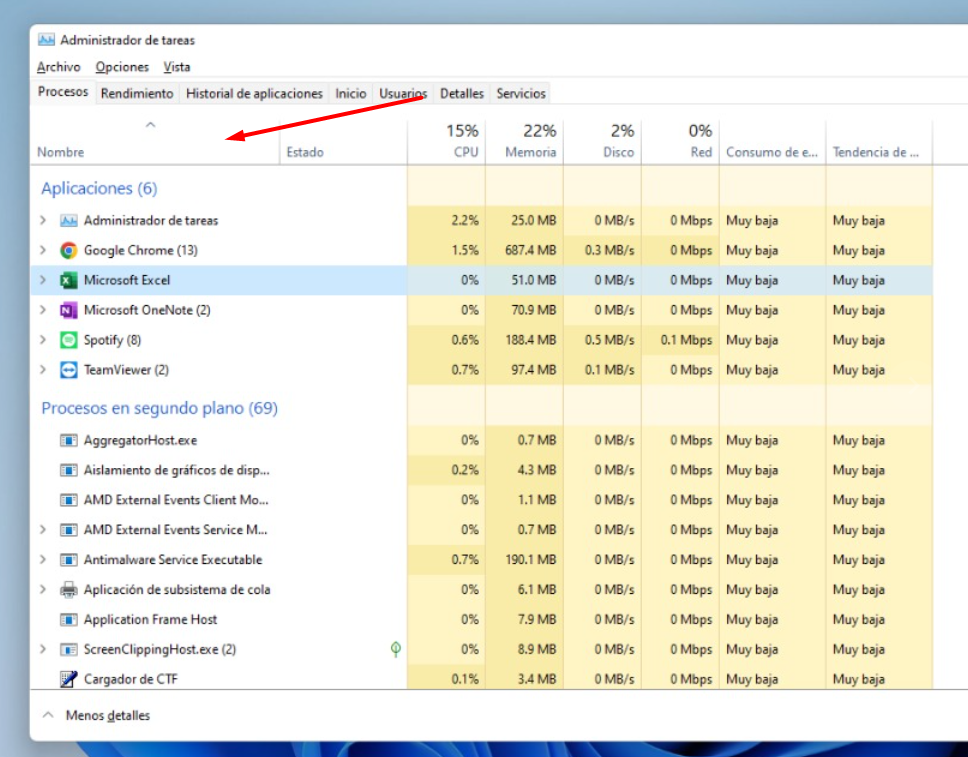Image resolution: width=968 pixels, height=757 pixels.
Task: Sort by Consumo de energía column header
Action: tap(772, 141)
